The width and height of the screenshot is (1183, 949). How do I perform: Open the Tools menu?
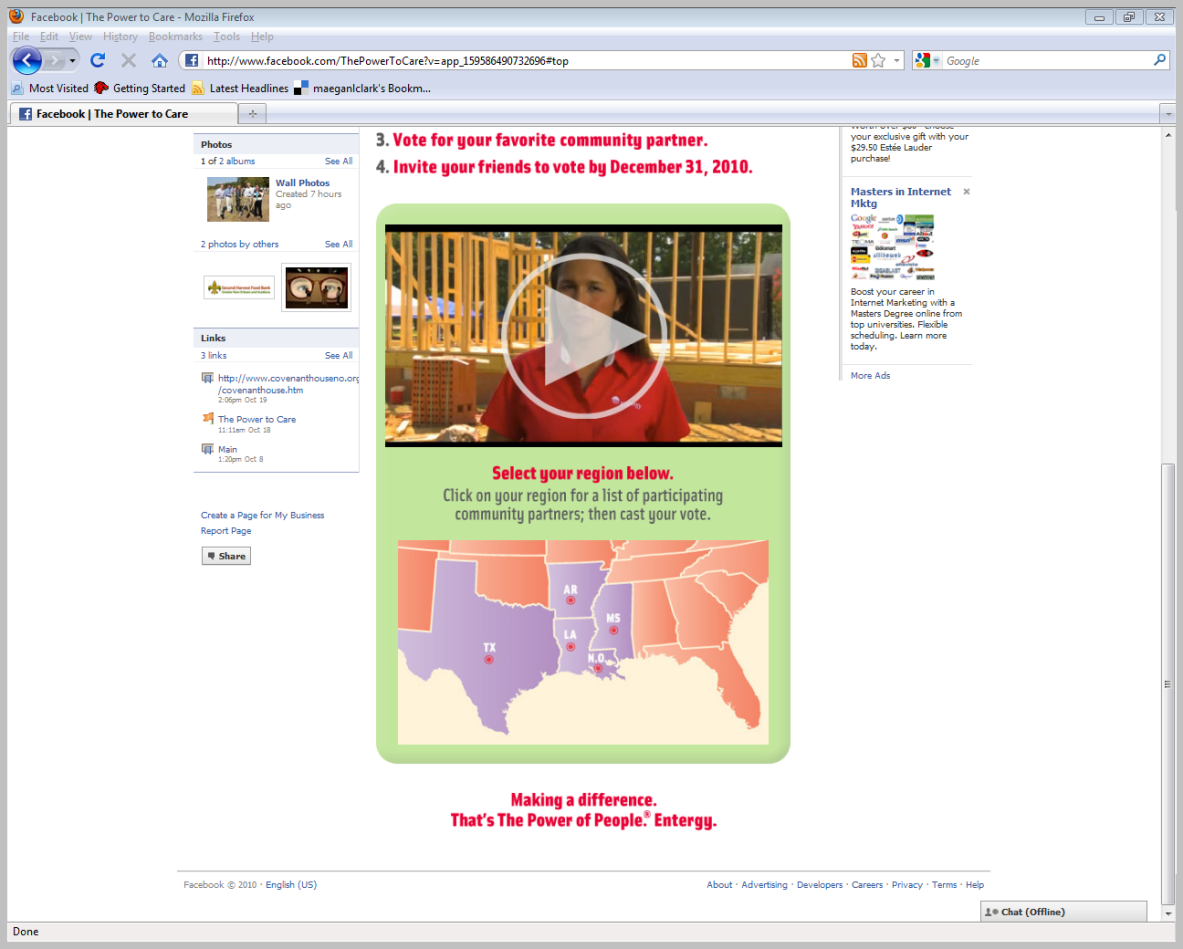226,36
